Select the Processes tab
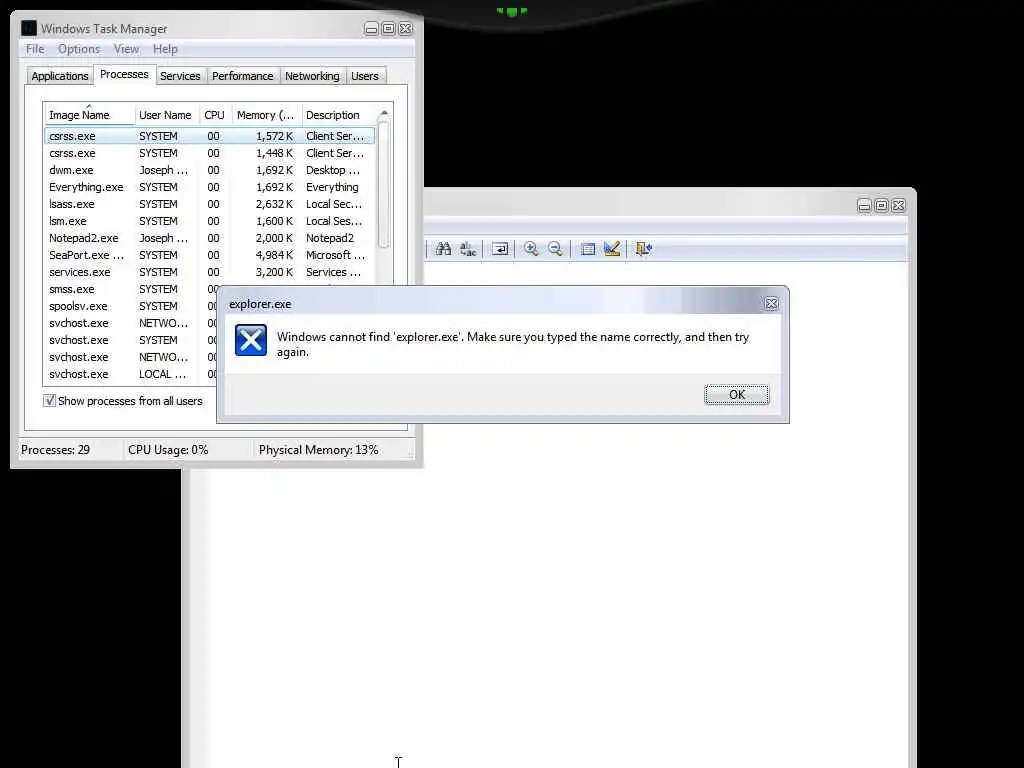Screen dimensions: 1024x768 pyautogui.click(x=124, y=74)
